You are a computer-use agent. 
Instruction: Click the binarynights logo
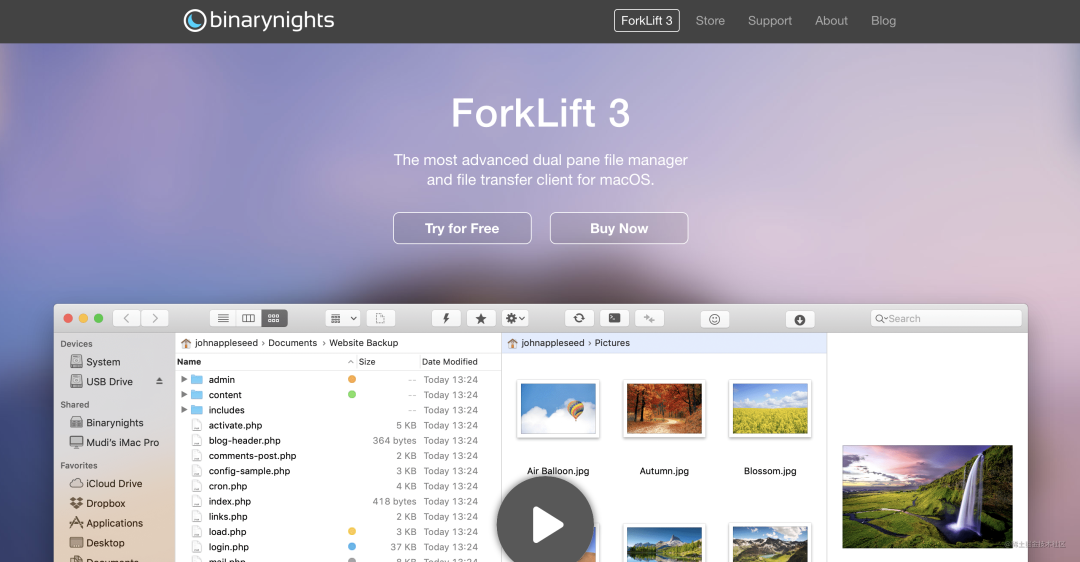(x=258, y=20)
